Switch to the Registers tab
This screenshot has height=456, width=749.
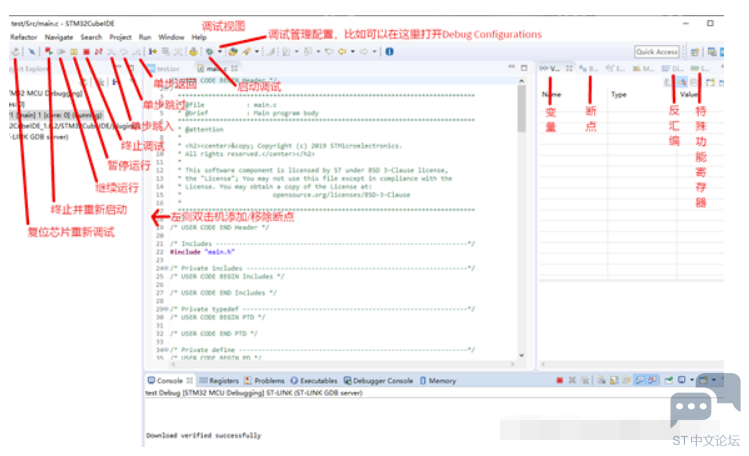point(219,381)
